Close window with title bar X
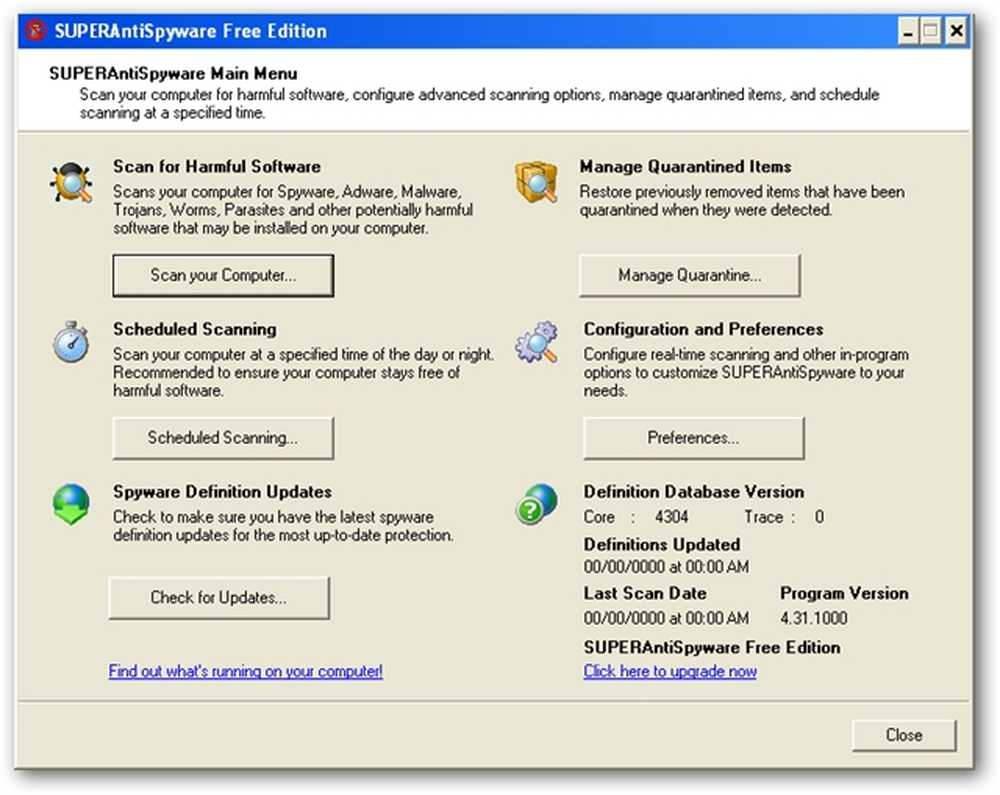 956,31
